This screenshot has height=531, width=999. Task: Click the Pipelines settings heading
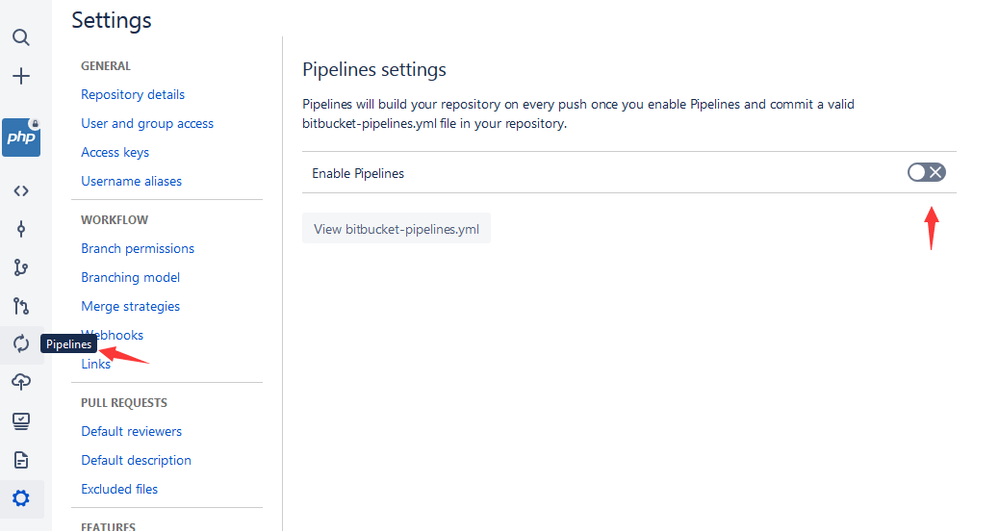(x=374, y=69)
